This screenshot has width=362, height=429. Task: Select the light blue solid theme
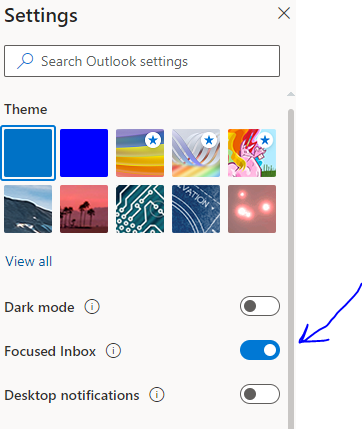28,153
